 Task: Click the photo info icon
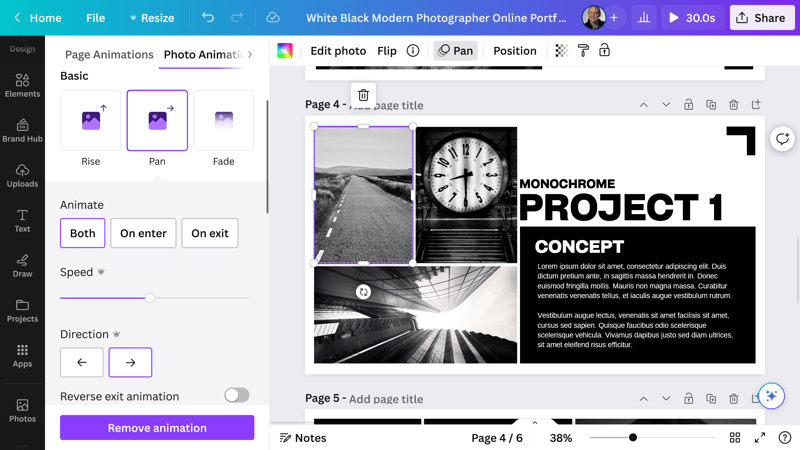[413, 51]
